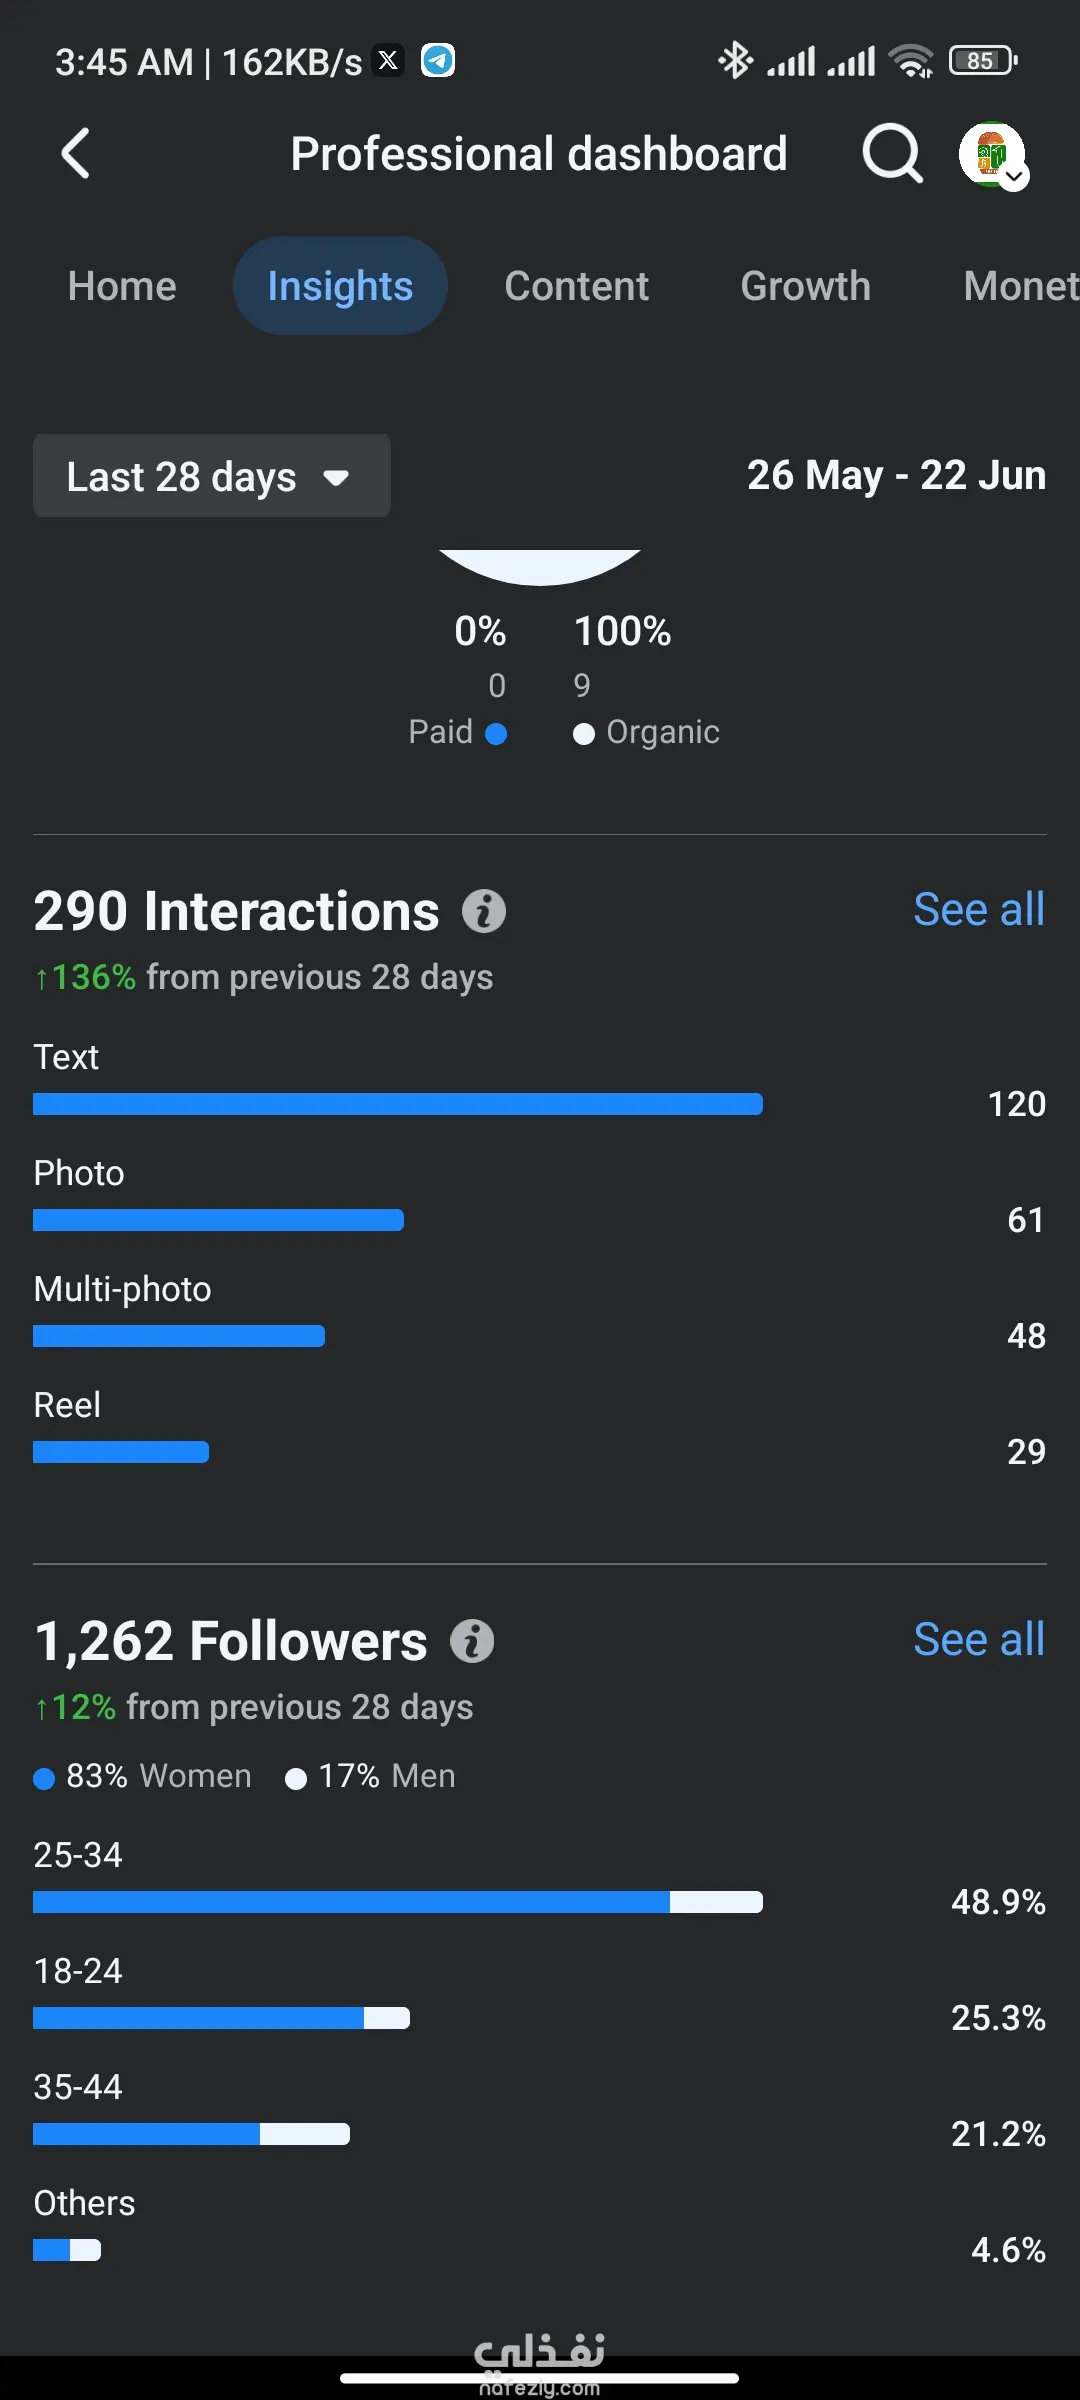The image size is (1080, 2400).
Task: Tap the account switch chevron on avatar
Action: click(x=1015, y=177)
